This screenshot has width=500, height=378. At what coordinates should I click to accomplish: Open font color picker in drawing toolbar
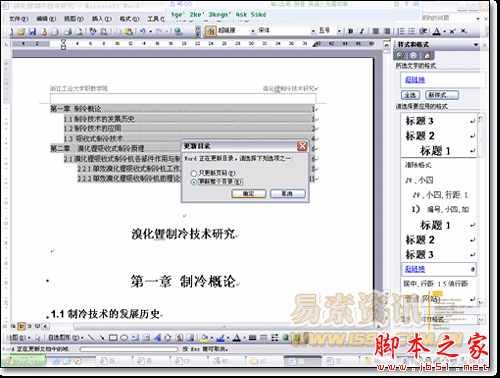click(236, 338)
